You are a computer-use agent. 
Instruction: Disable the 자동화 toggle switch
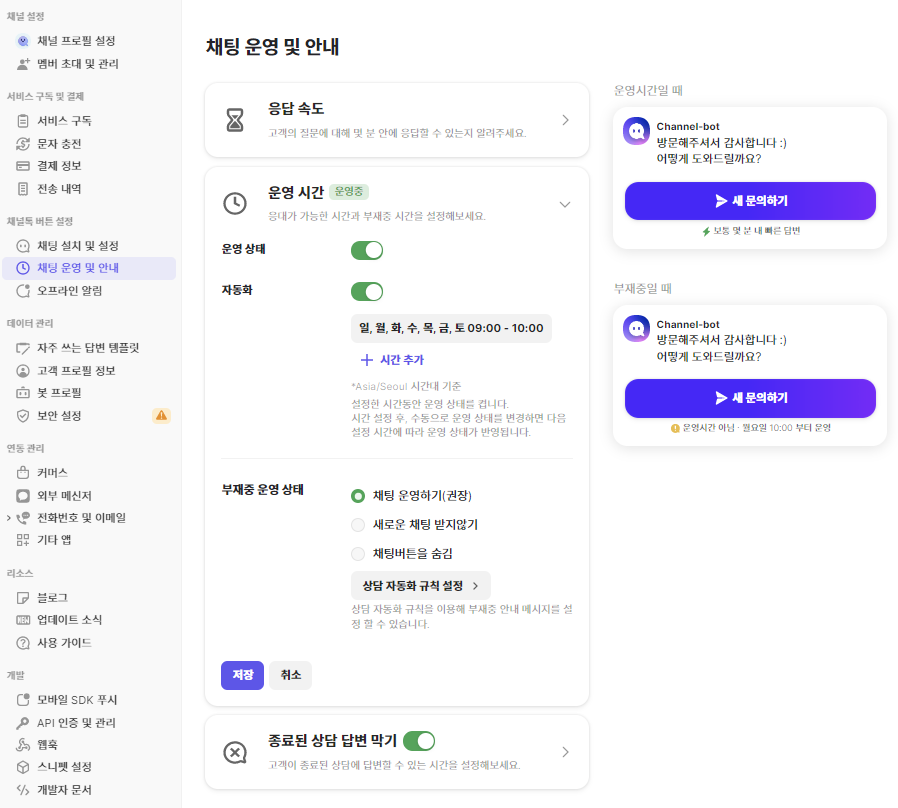click(367, 292)
